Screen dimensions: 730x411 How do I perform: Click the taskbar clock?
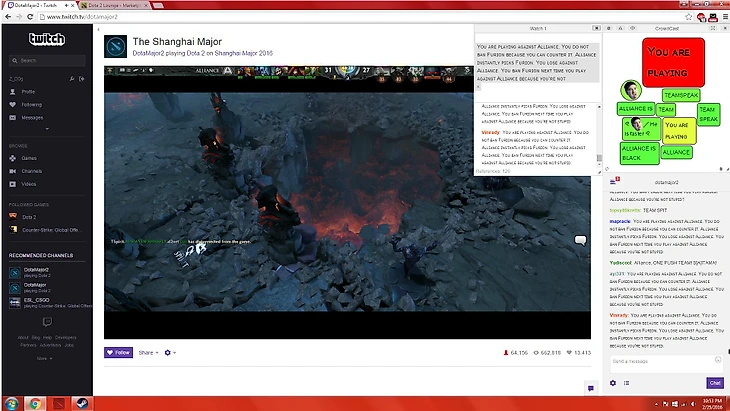point(712,404)
